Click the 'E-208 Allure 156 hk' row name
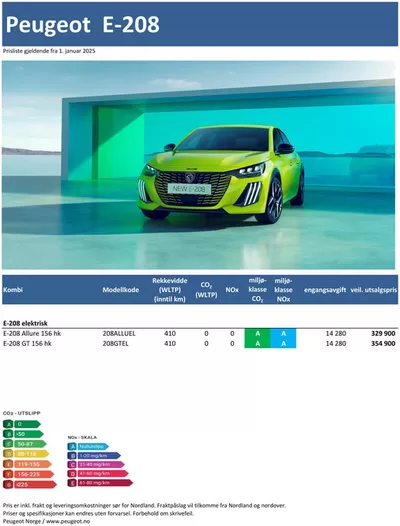This screenshot has width=400, height=526. point(32,333)
